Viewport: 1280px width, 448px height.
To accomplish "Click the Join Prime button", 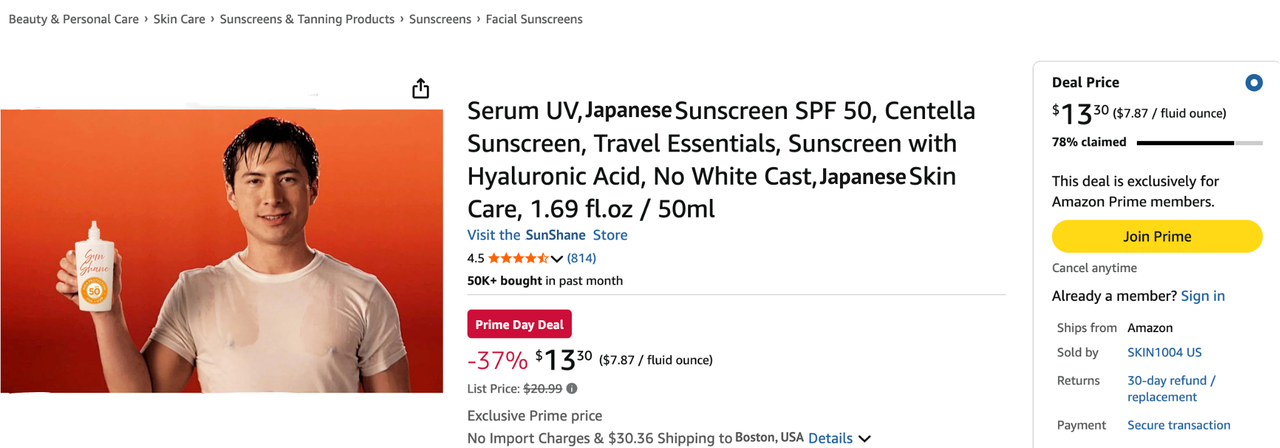I will [x=1157, y=237].
